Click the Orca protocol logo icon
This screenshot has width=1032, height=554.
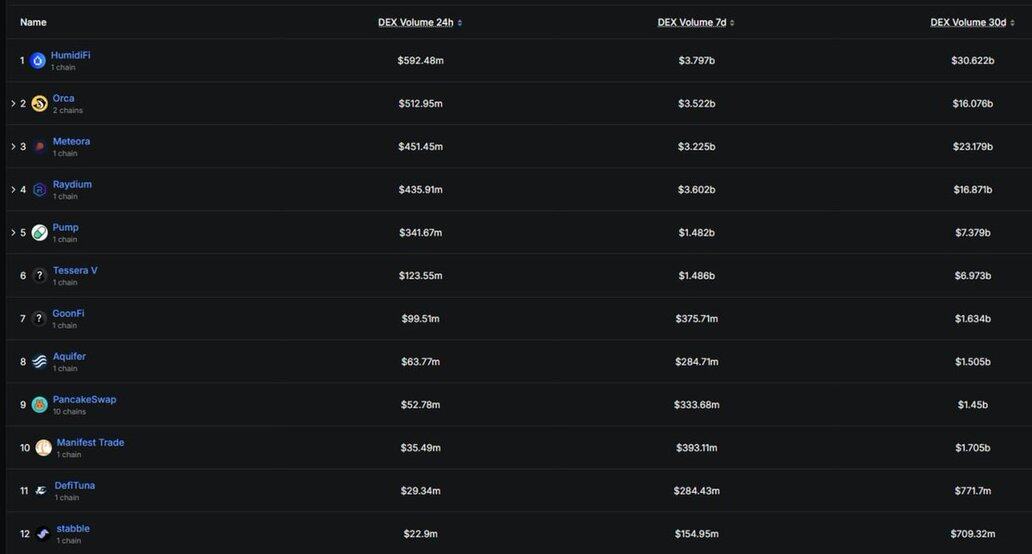39,104
